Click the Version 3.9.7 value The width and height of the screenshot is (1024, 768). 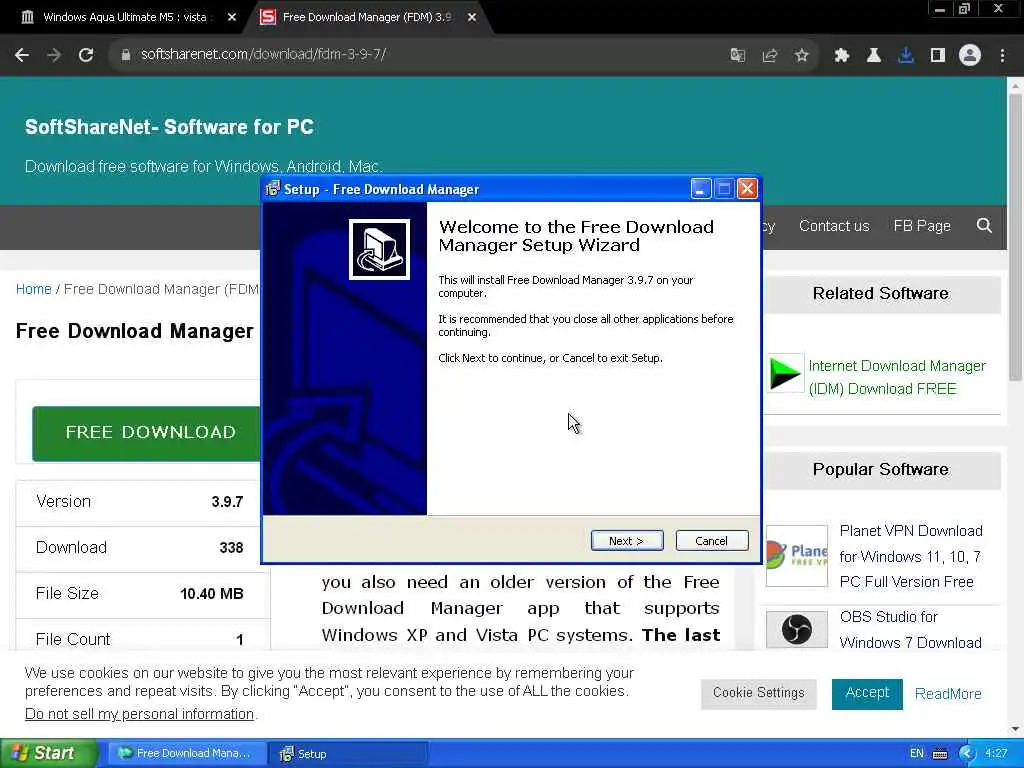click(x=227, y=502)
